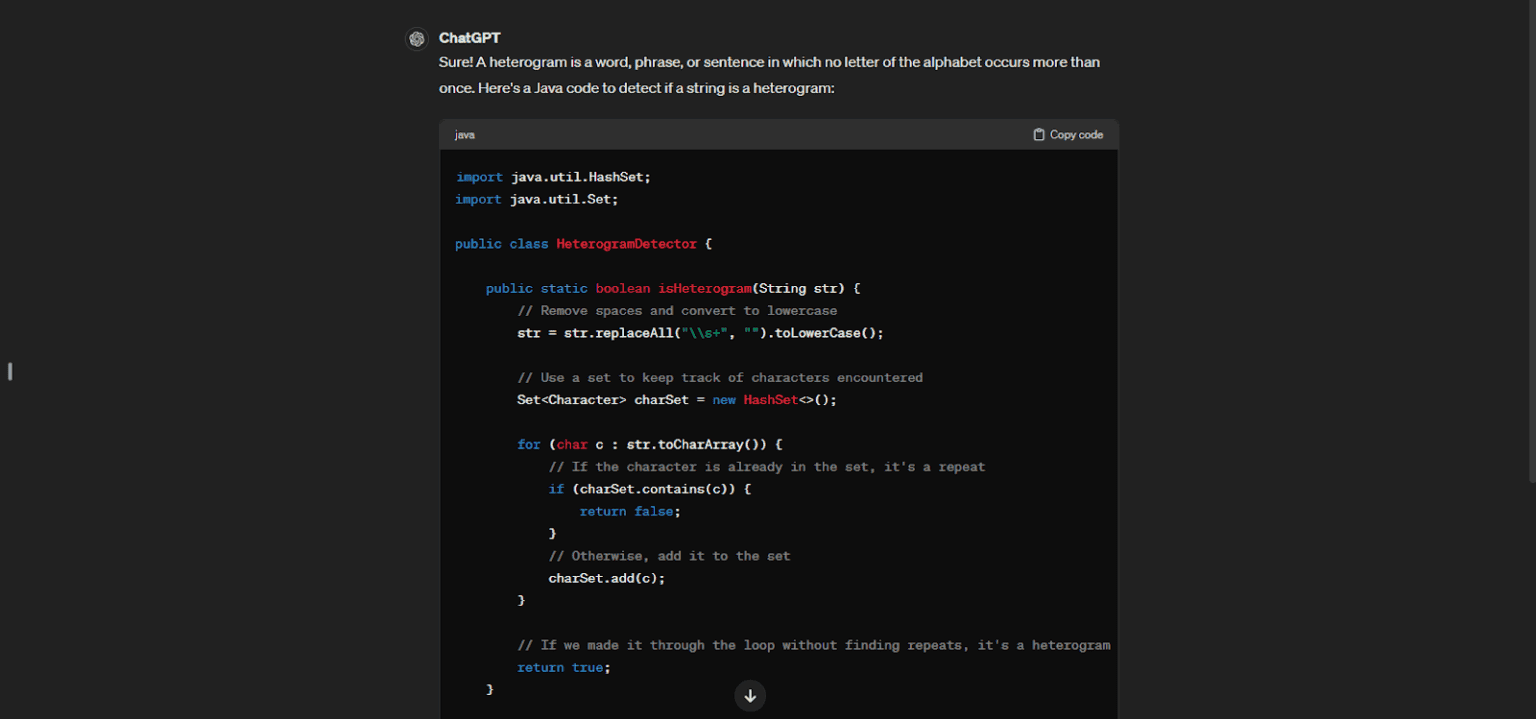Click the clipboard icon beside Copy code
Viewport: 1536px width, 719px height.
(x=1039, y=135)
